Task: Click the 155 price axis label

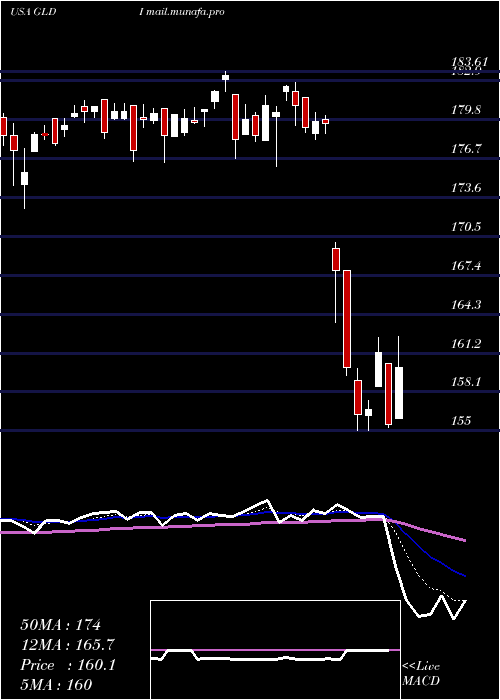Action: 461,421
